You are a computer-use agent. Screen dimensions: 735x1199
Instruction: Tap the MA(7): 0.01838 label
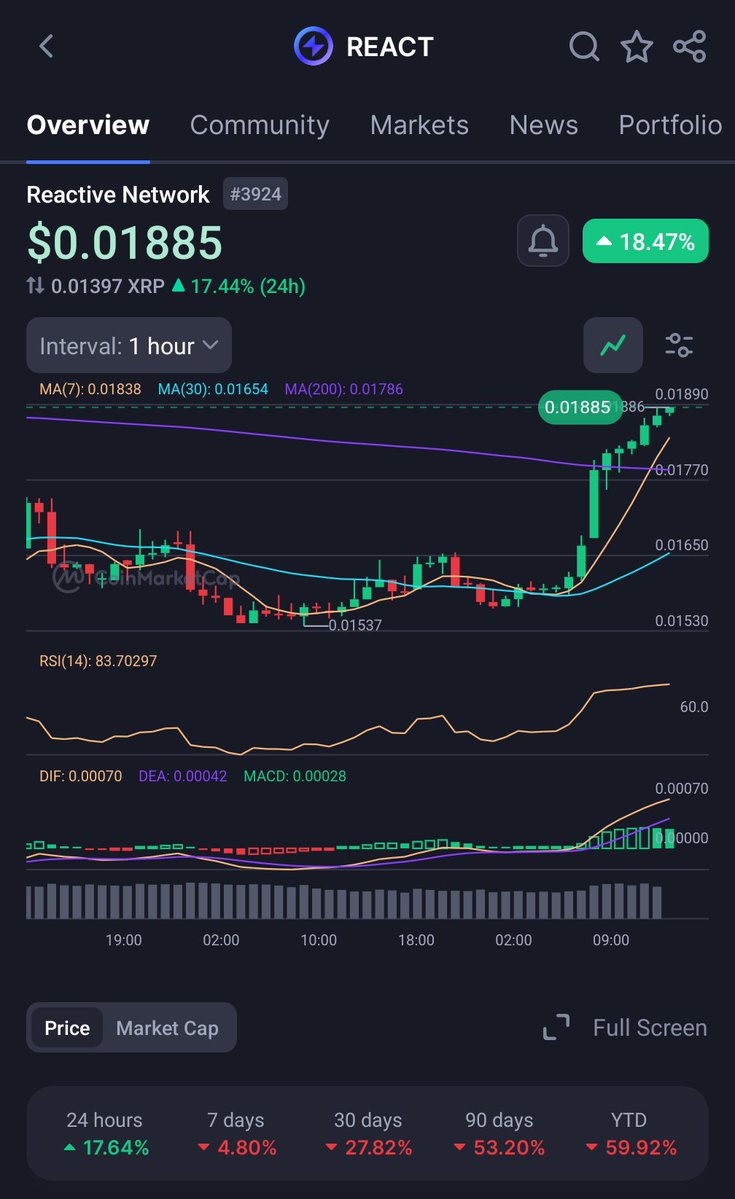click(90, 389)
